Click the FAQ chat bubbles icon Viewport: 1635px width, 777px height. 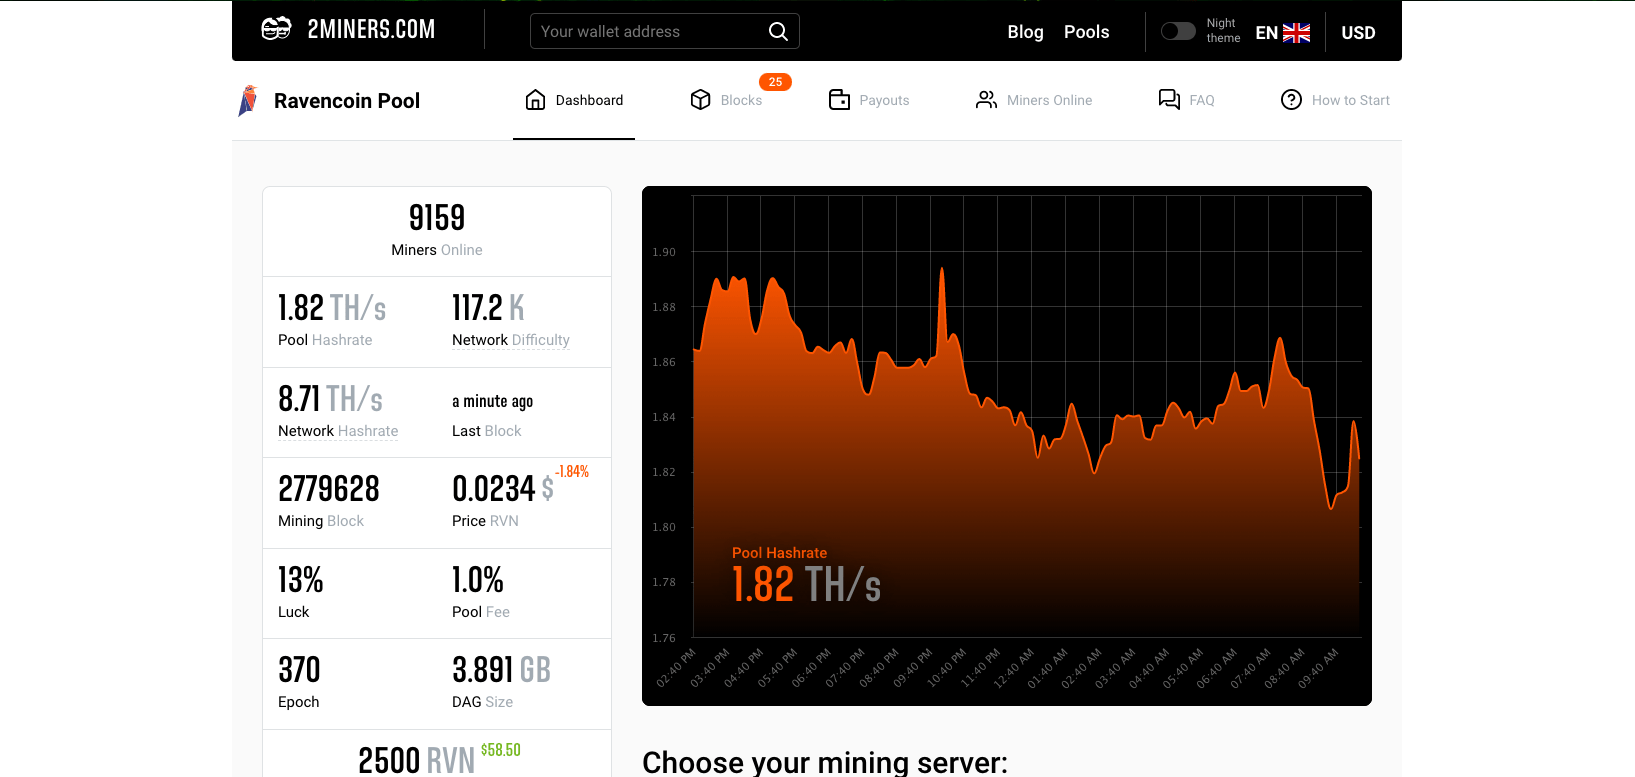point(1169,100)
